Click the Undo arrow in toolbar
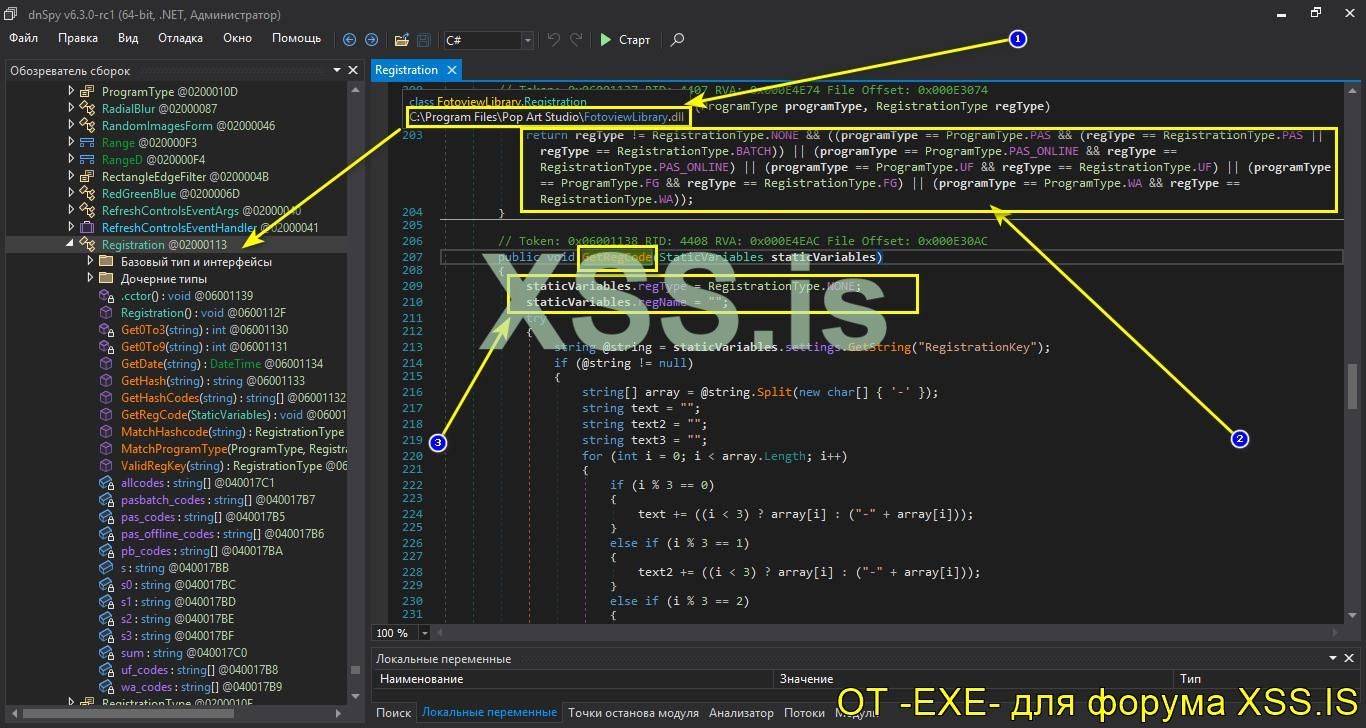Viewport: 1366px width, 728px height. (x=554, y=40)
